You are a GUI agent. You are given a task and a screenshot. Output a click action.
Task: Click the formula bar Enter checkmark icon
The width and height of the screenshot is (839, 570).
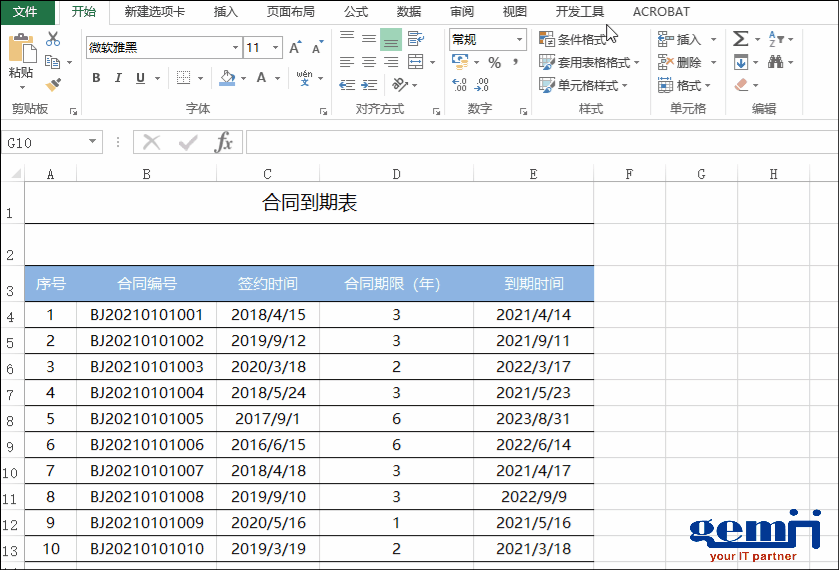click(x=188, y=142)
